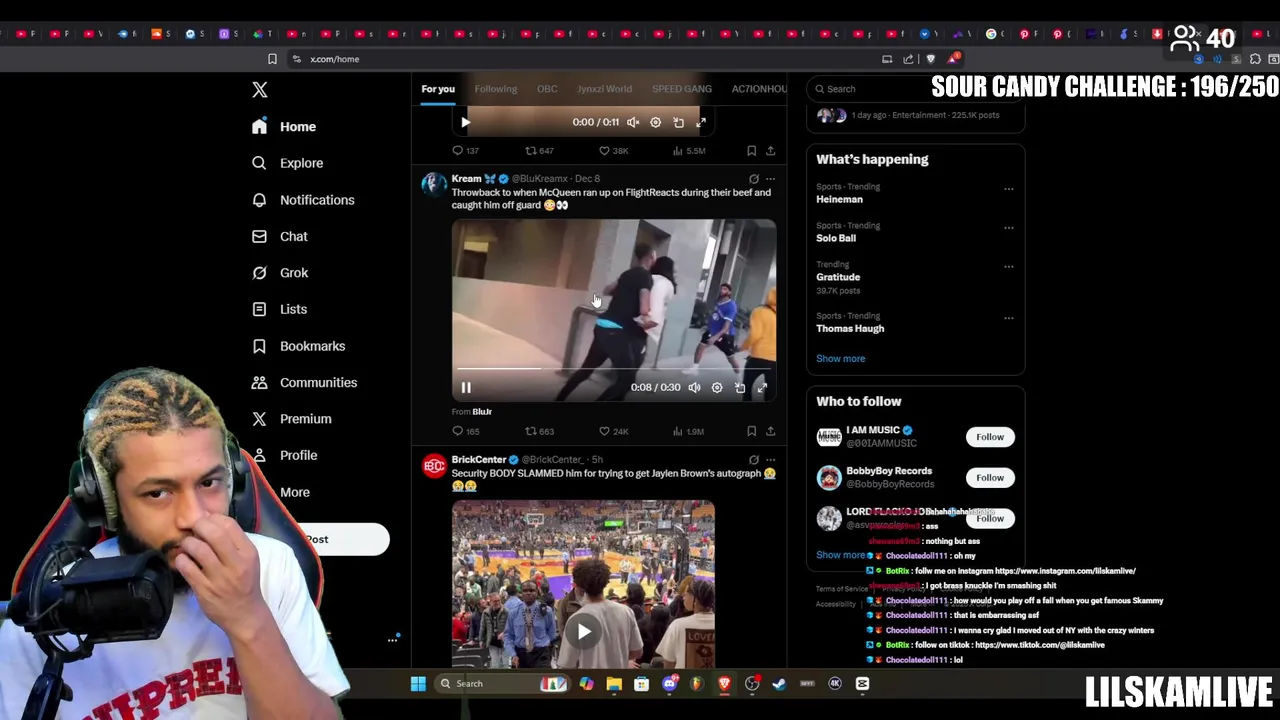Reply to Kream's post with 165 comments
Image resolution: width=1280 pixels, height=720 pixels.
pos(466,432)
